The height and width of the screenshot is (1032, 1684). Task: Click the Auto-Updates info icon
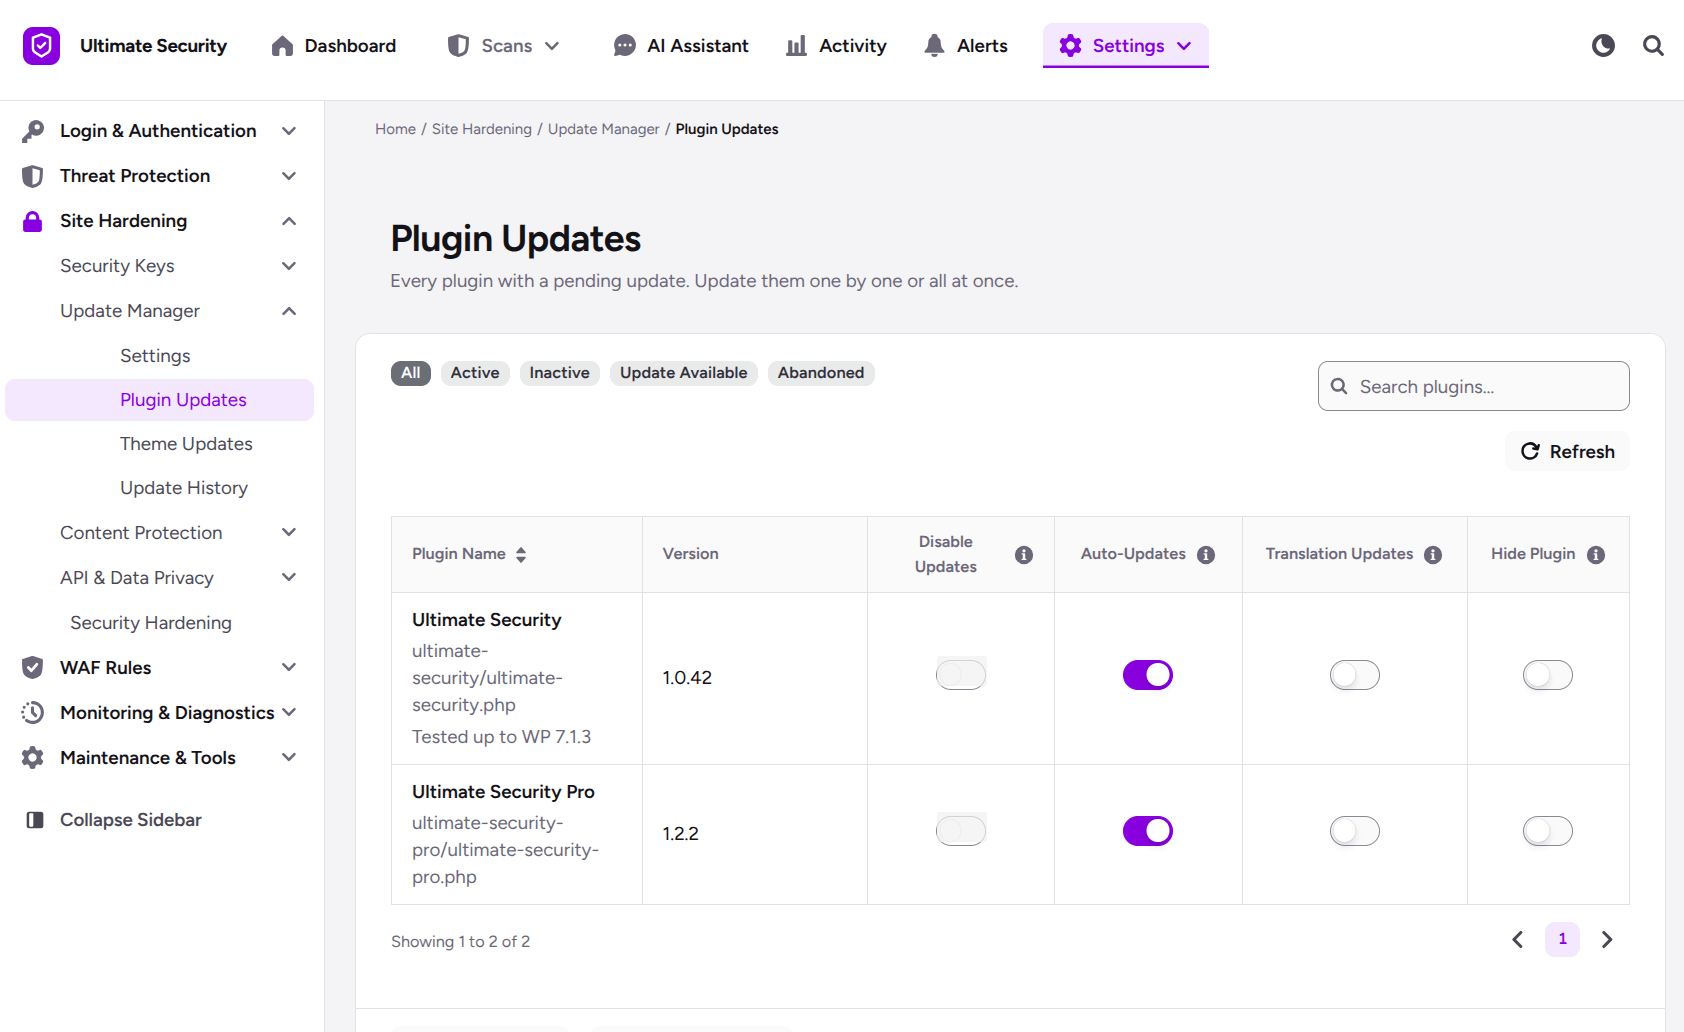(x=1206, y=555)
